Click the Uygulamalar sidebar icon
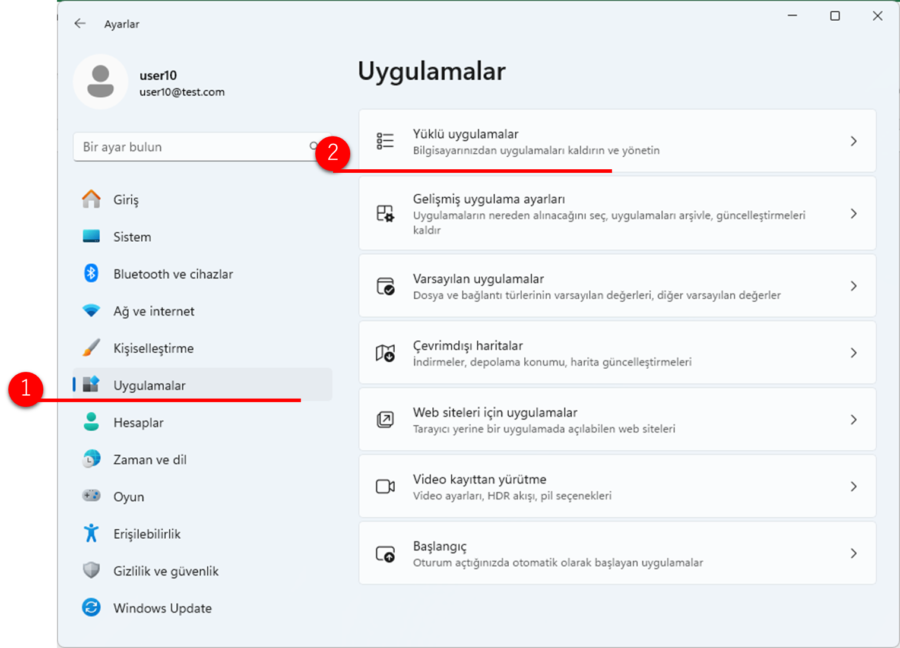 pos(91,385)
